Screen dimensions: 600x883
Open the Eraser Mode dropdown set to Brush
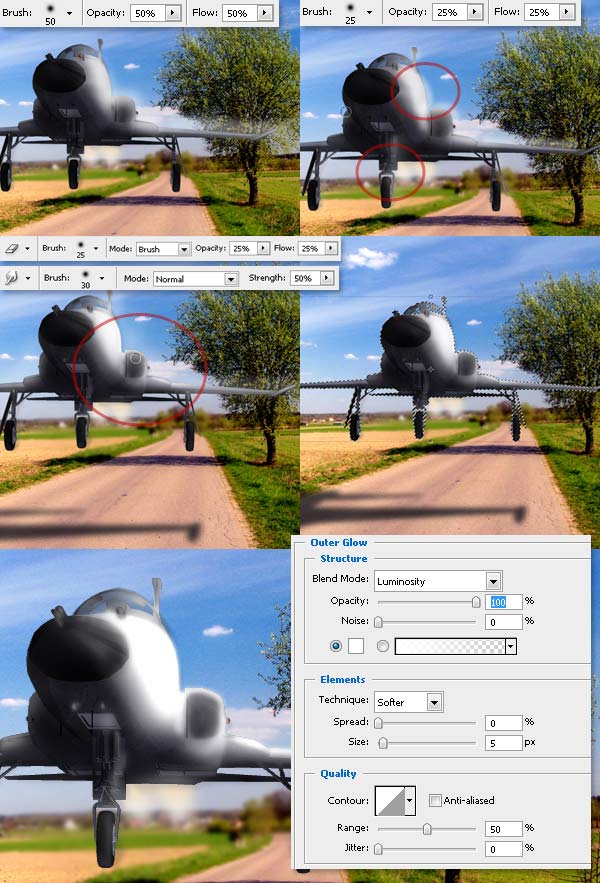point(163,249)
